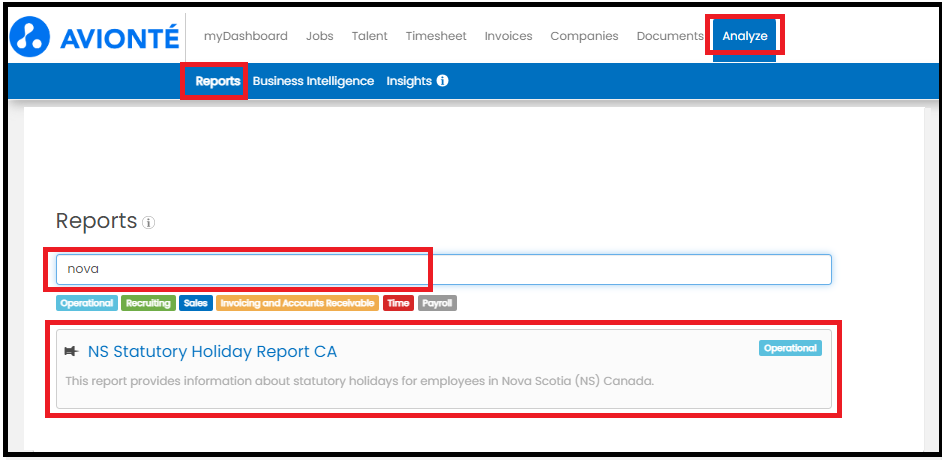Click the Avionté logo icon
This screenshot has width=947, height=461.
(30, 36)
